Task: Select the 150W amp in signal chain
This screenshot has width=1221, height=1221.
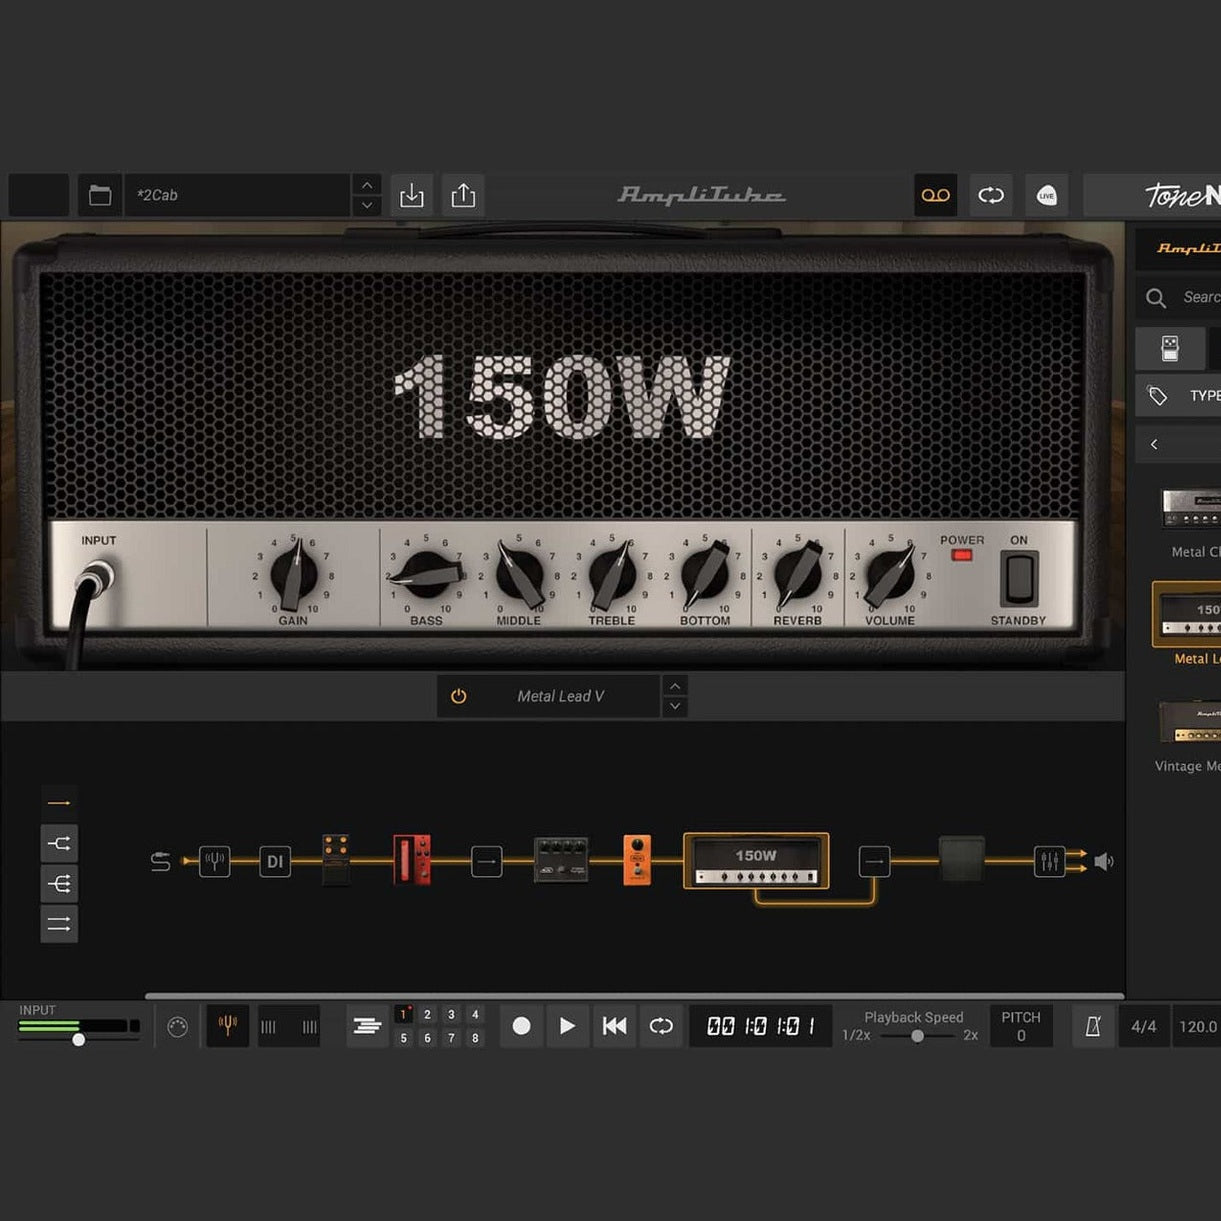Action: pos(756,861)
